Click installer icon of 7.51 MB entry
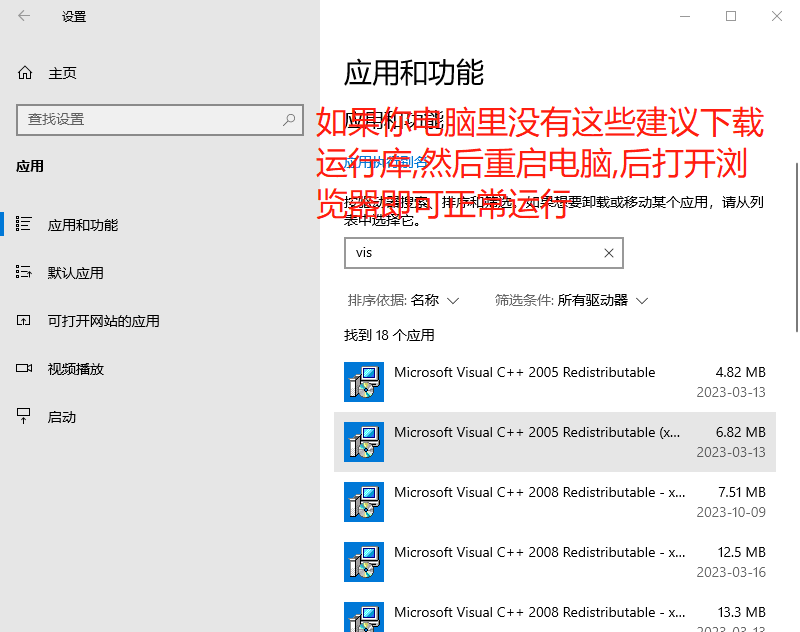 point(364,502)
